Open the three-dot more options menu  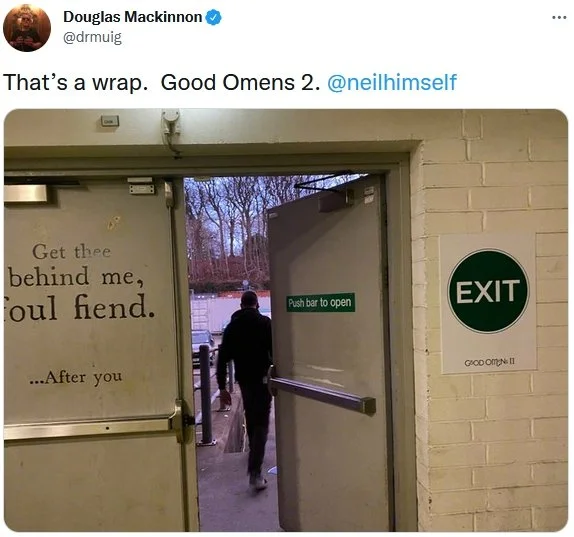click(559, 17)
